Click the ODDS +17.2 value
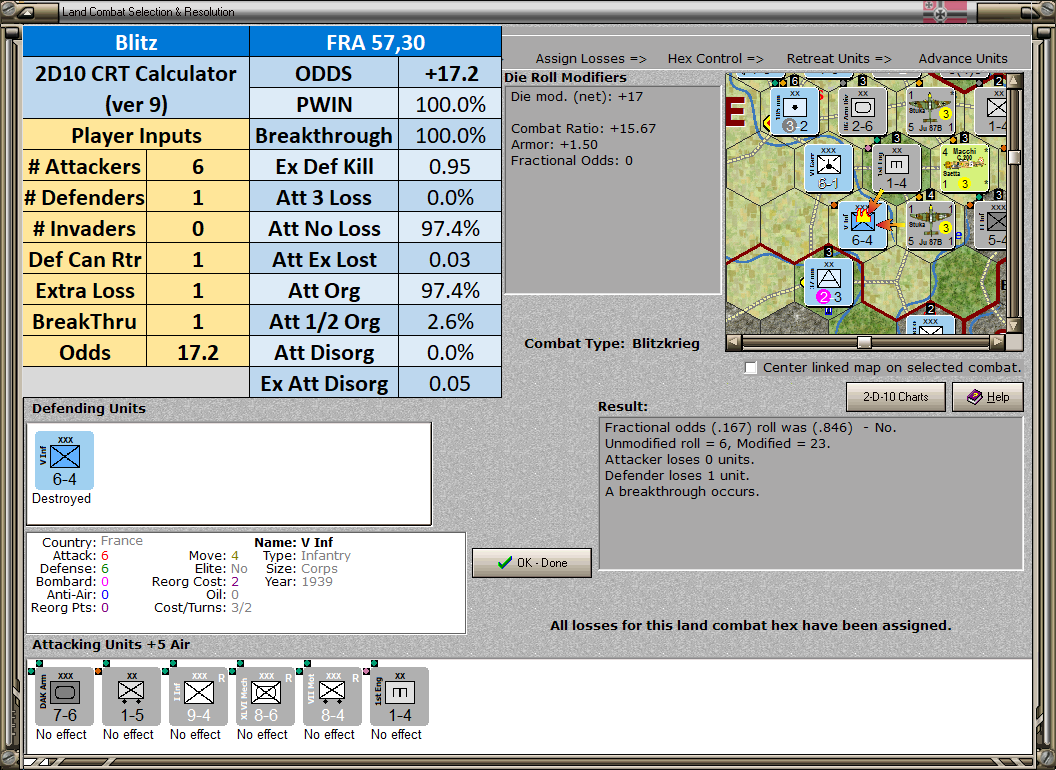This screenshot has height=770, width=1056. click(450, 73)
